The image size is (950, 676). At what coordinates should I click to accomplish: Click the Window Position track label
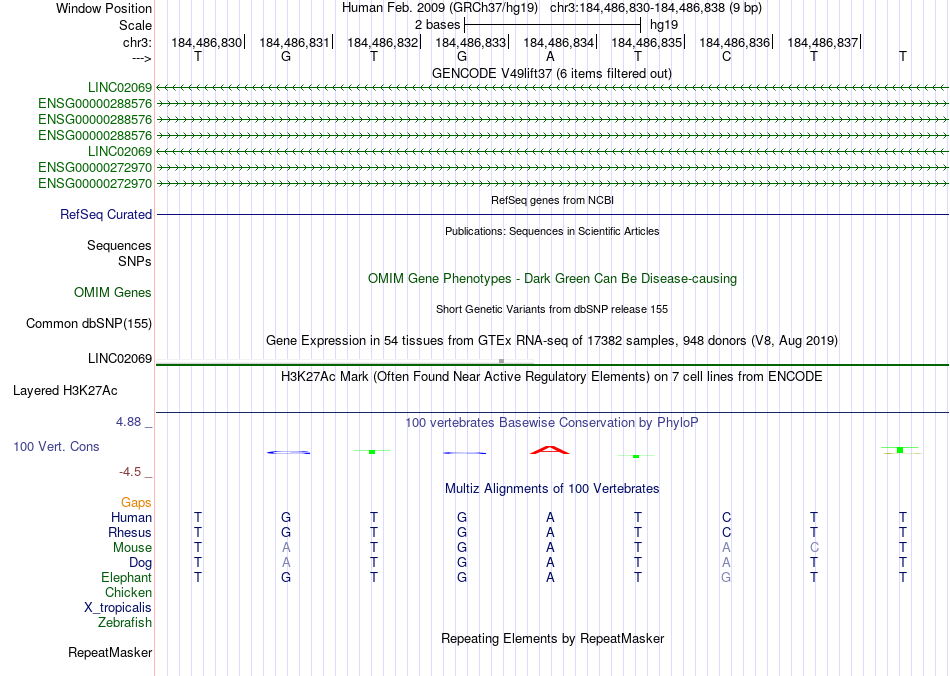104,8
